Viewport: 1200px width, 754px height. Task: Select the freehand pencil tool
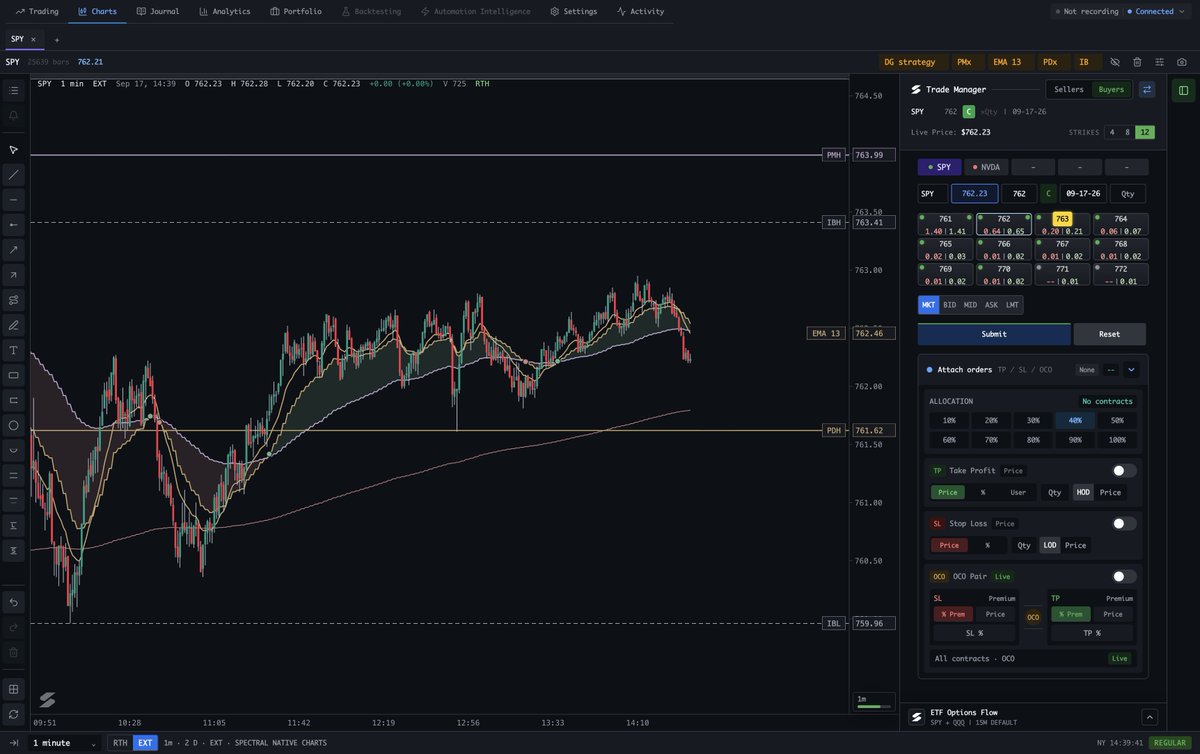point(13,325)
